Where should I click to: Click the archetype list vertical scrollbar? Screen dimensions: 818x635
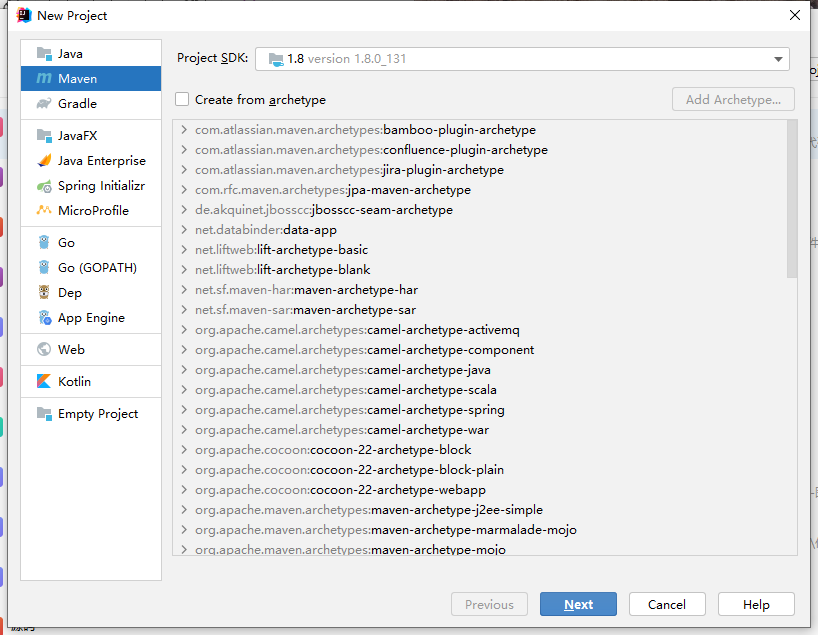click(x=792, y=200)
